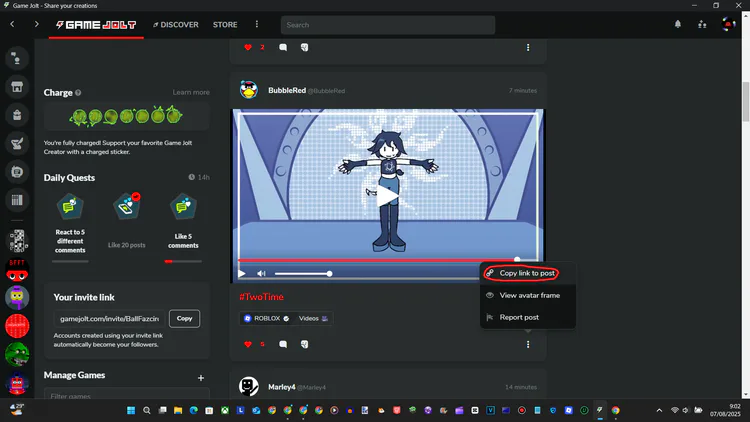Open taskbar Search magnifier

[147, 411]
